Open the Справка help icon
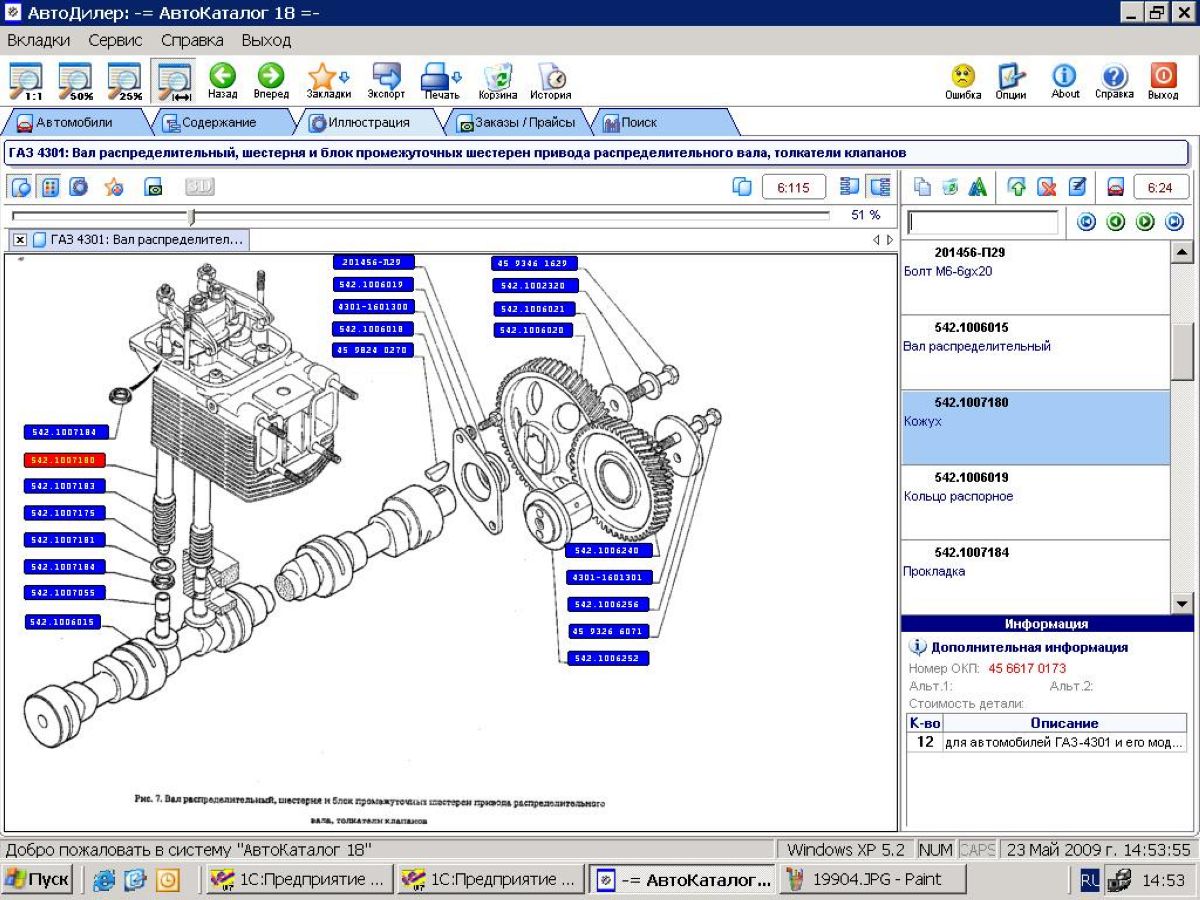Screen dimensions: 1200x900 [x=1114, y=81]
